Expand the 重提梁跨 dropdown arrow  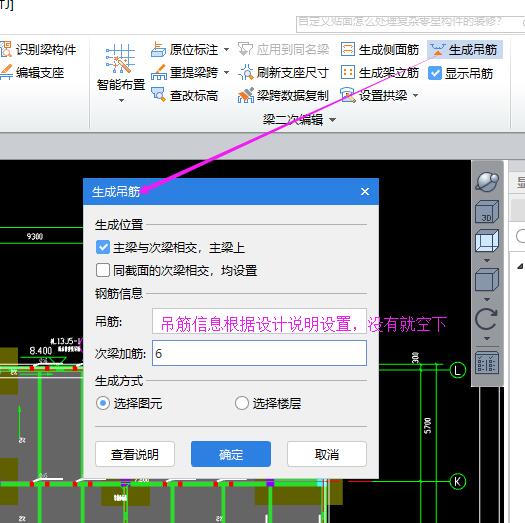point(226,72)
